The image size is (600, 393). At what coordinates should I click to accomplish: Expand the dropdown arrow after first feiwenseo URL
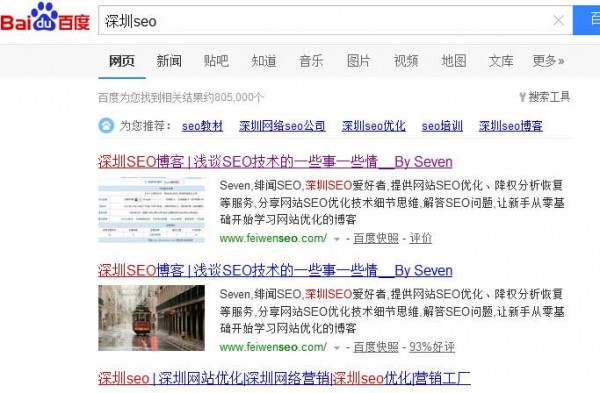[337, 239]
